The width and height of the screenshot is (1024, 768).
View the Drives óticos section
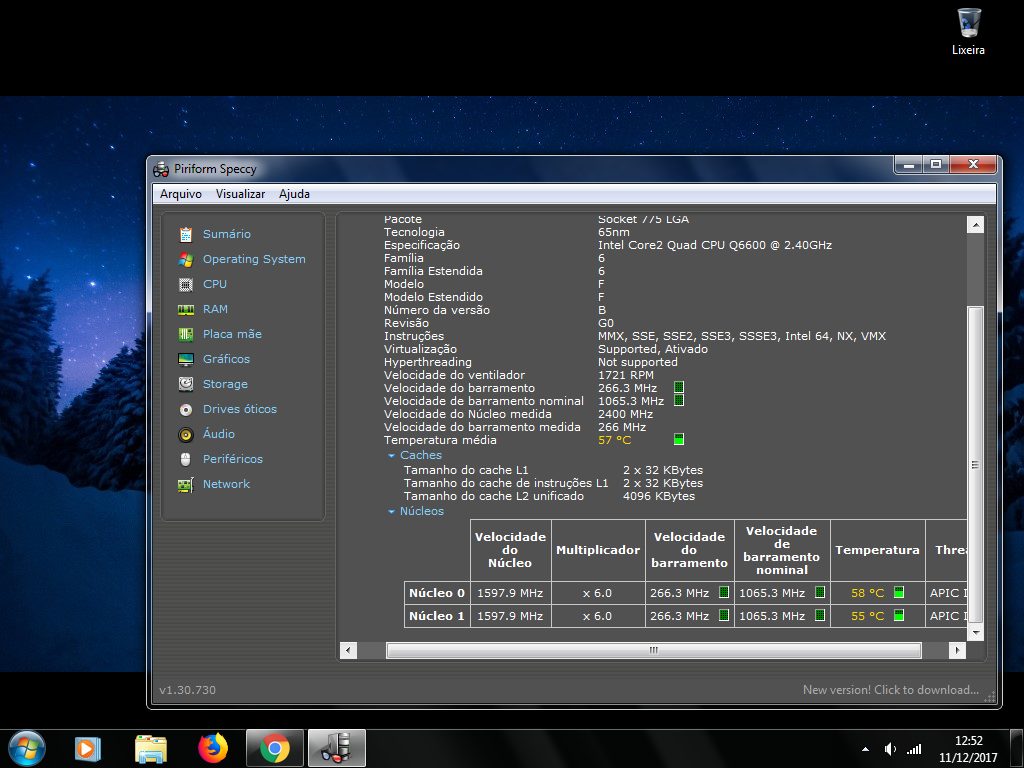pyautogui.click(x=240, y=409)
